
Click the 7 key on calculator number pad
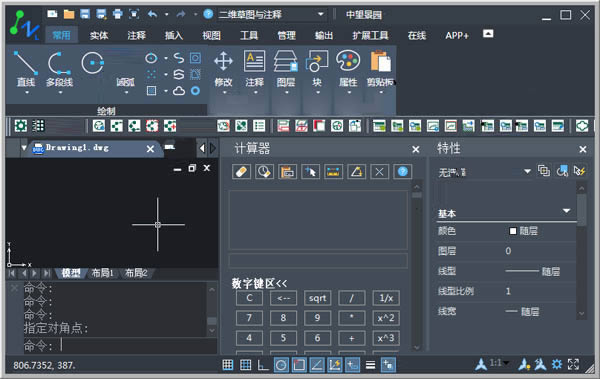(x=249, y=318)
